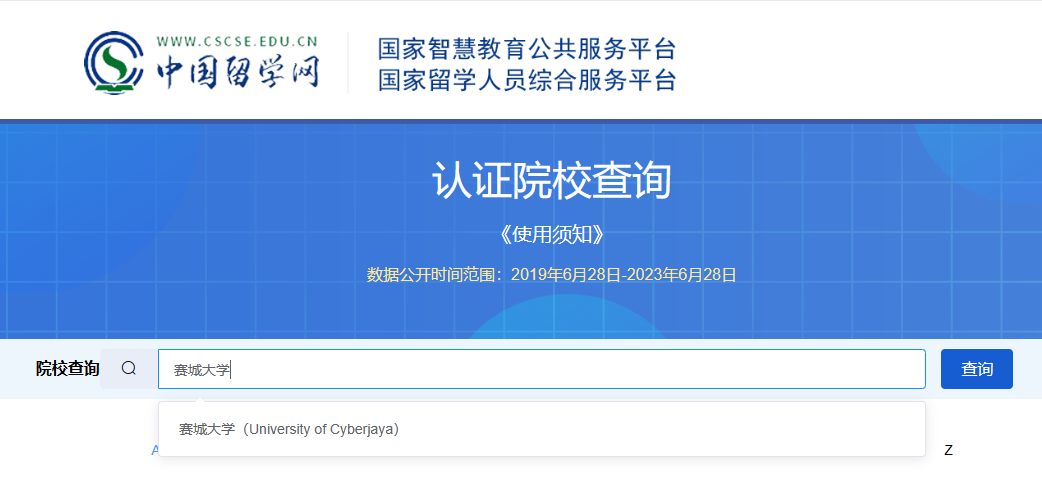Click 国家留学人员综合服务平台 header text
The height and width of the screenshot is (486, 1042).
coord(527,80)
